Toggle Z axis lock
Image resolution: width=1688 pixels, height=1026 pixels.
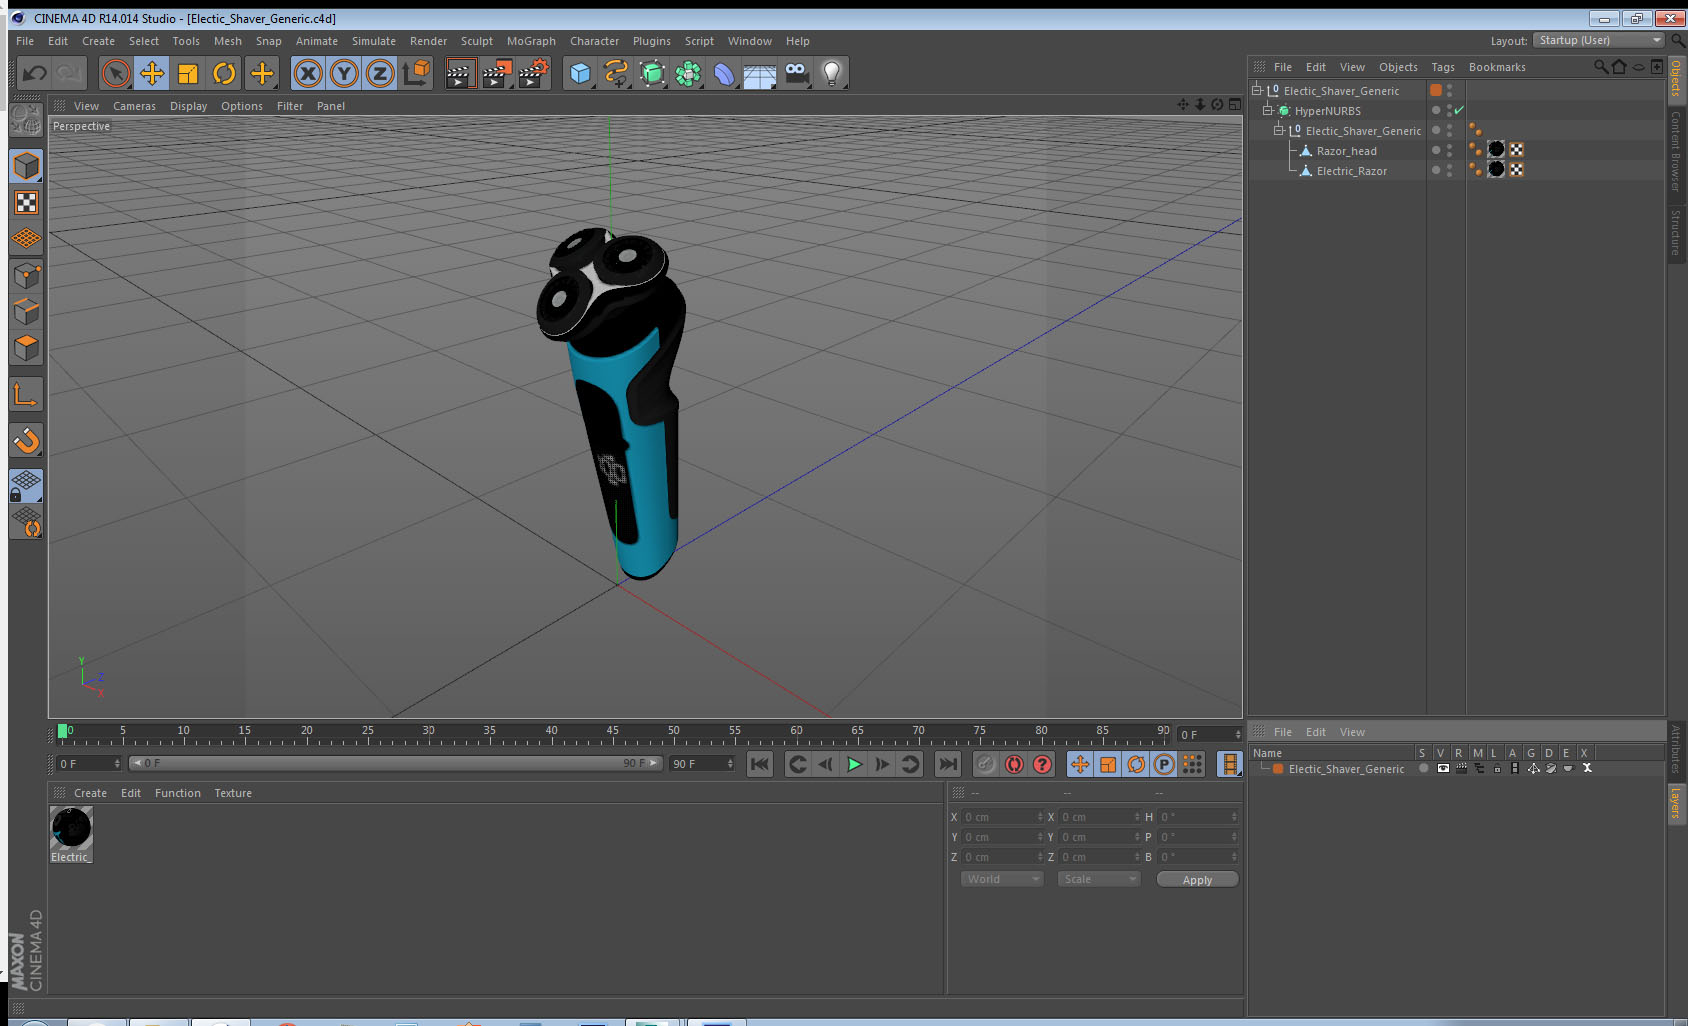point(380,73)
